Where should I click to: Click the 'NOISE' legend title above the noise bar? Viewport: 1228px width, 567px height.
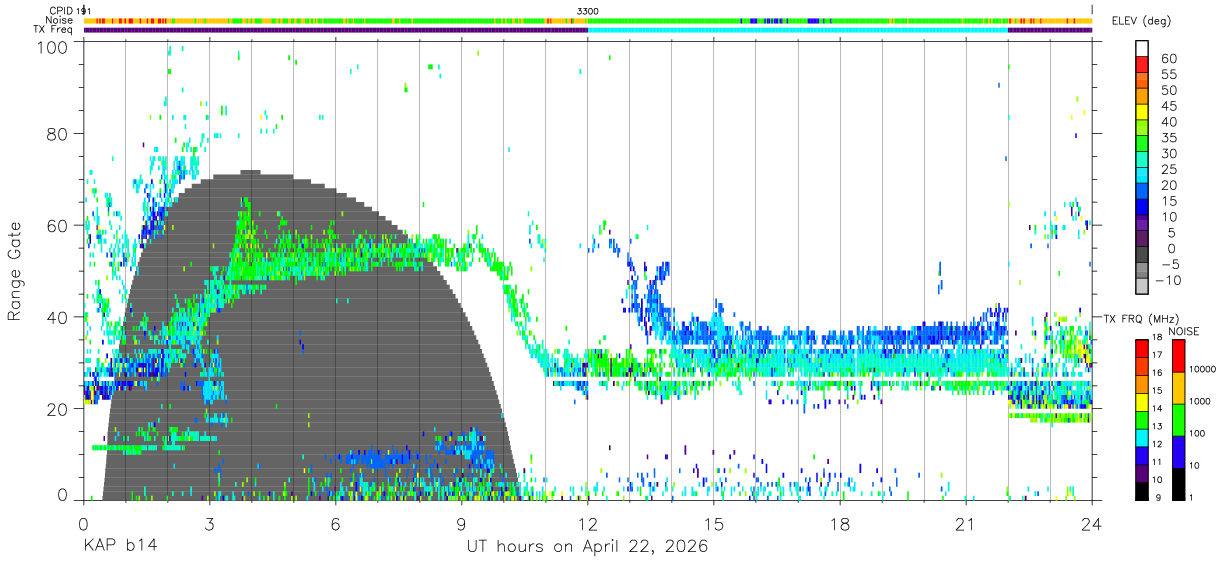click(1185, 330)
